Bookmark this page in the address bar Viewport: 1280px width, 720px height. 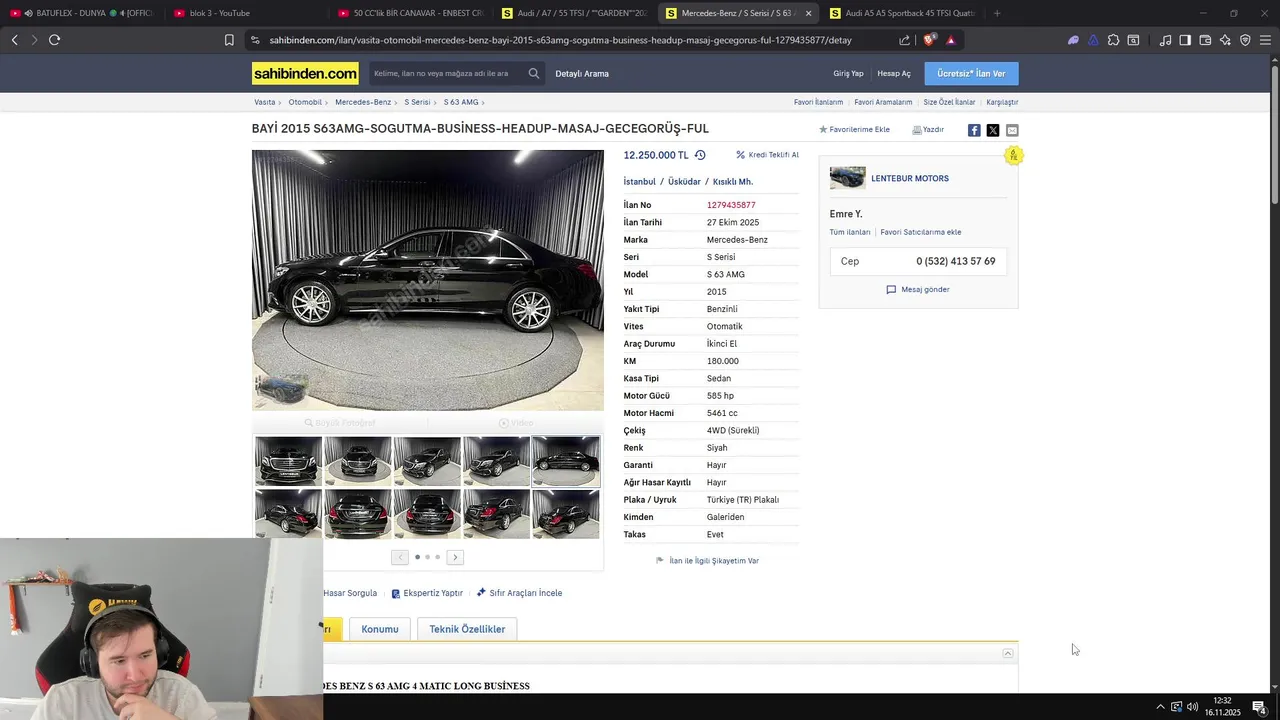point(229,40)
